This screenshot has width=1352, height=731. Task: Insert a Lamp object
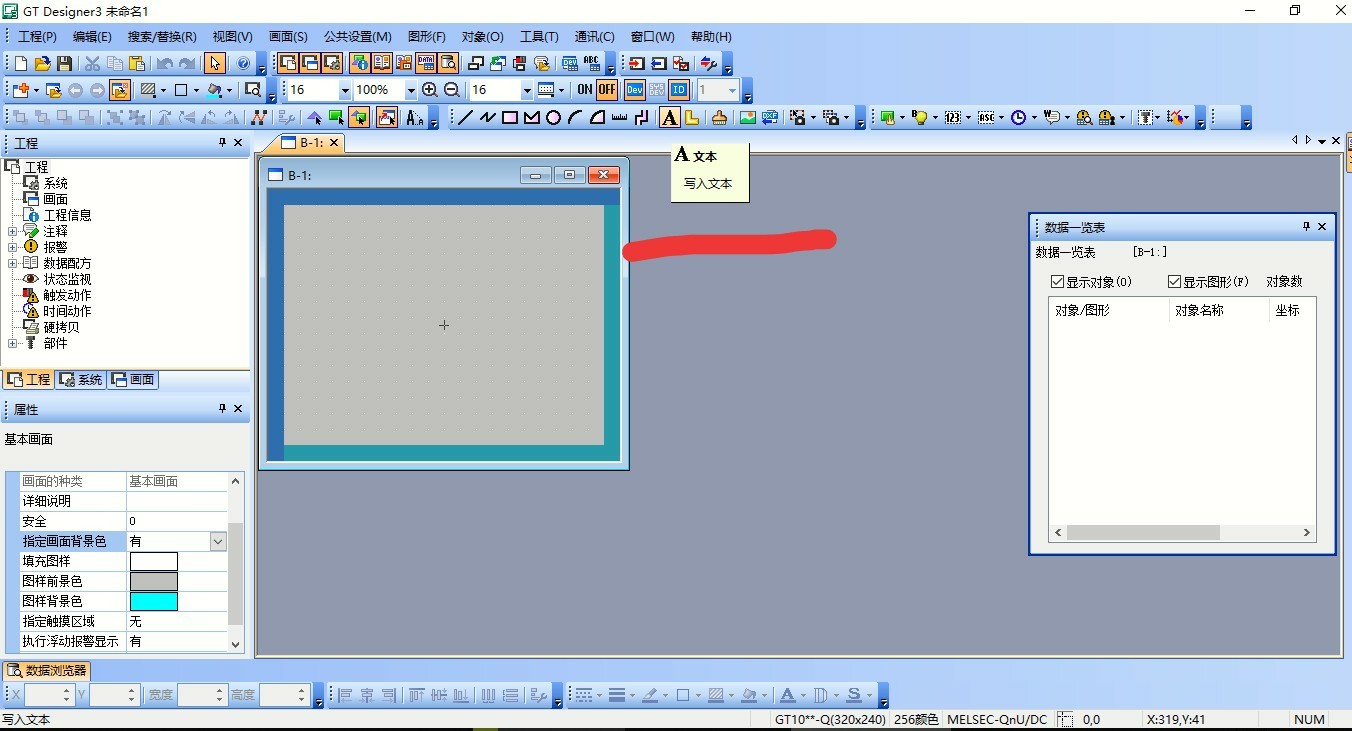[x=919, y=117]
